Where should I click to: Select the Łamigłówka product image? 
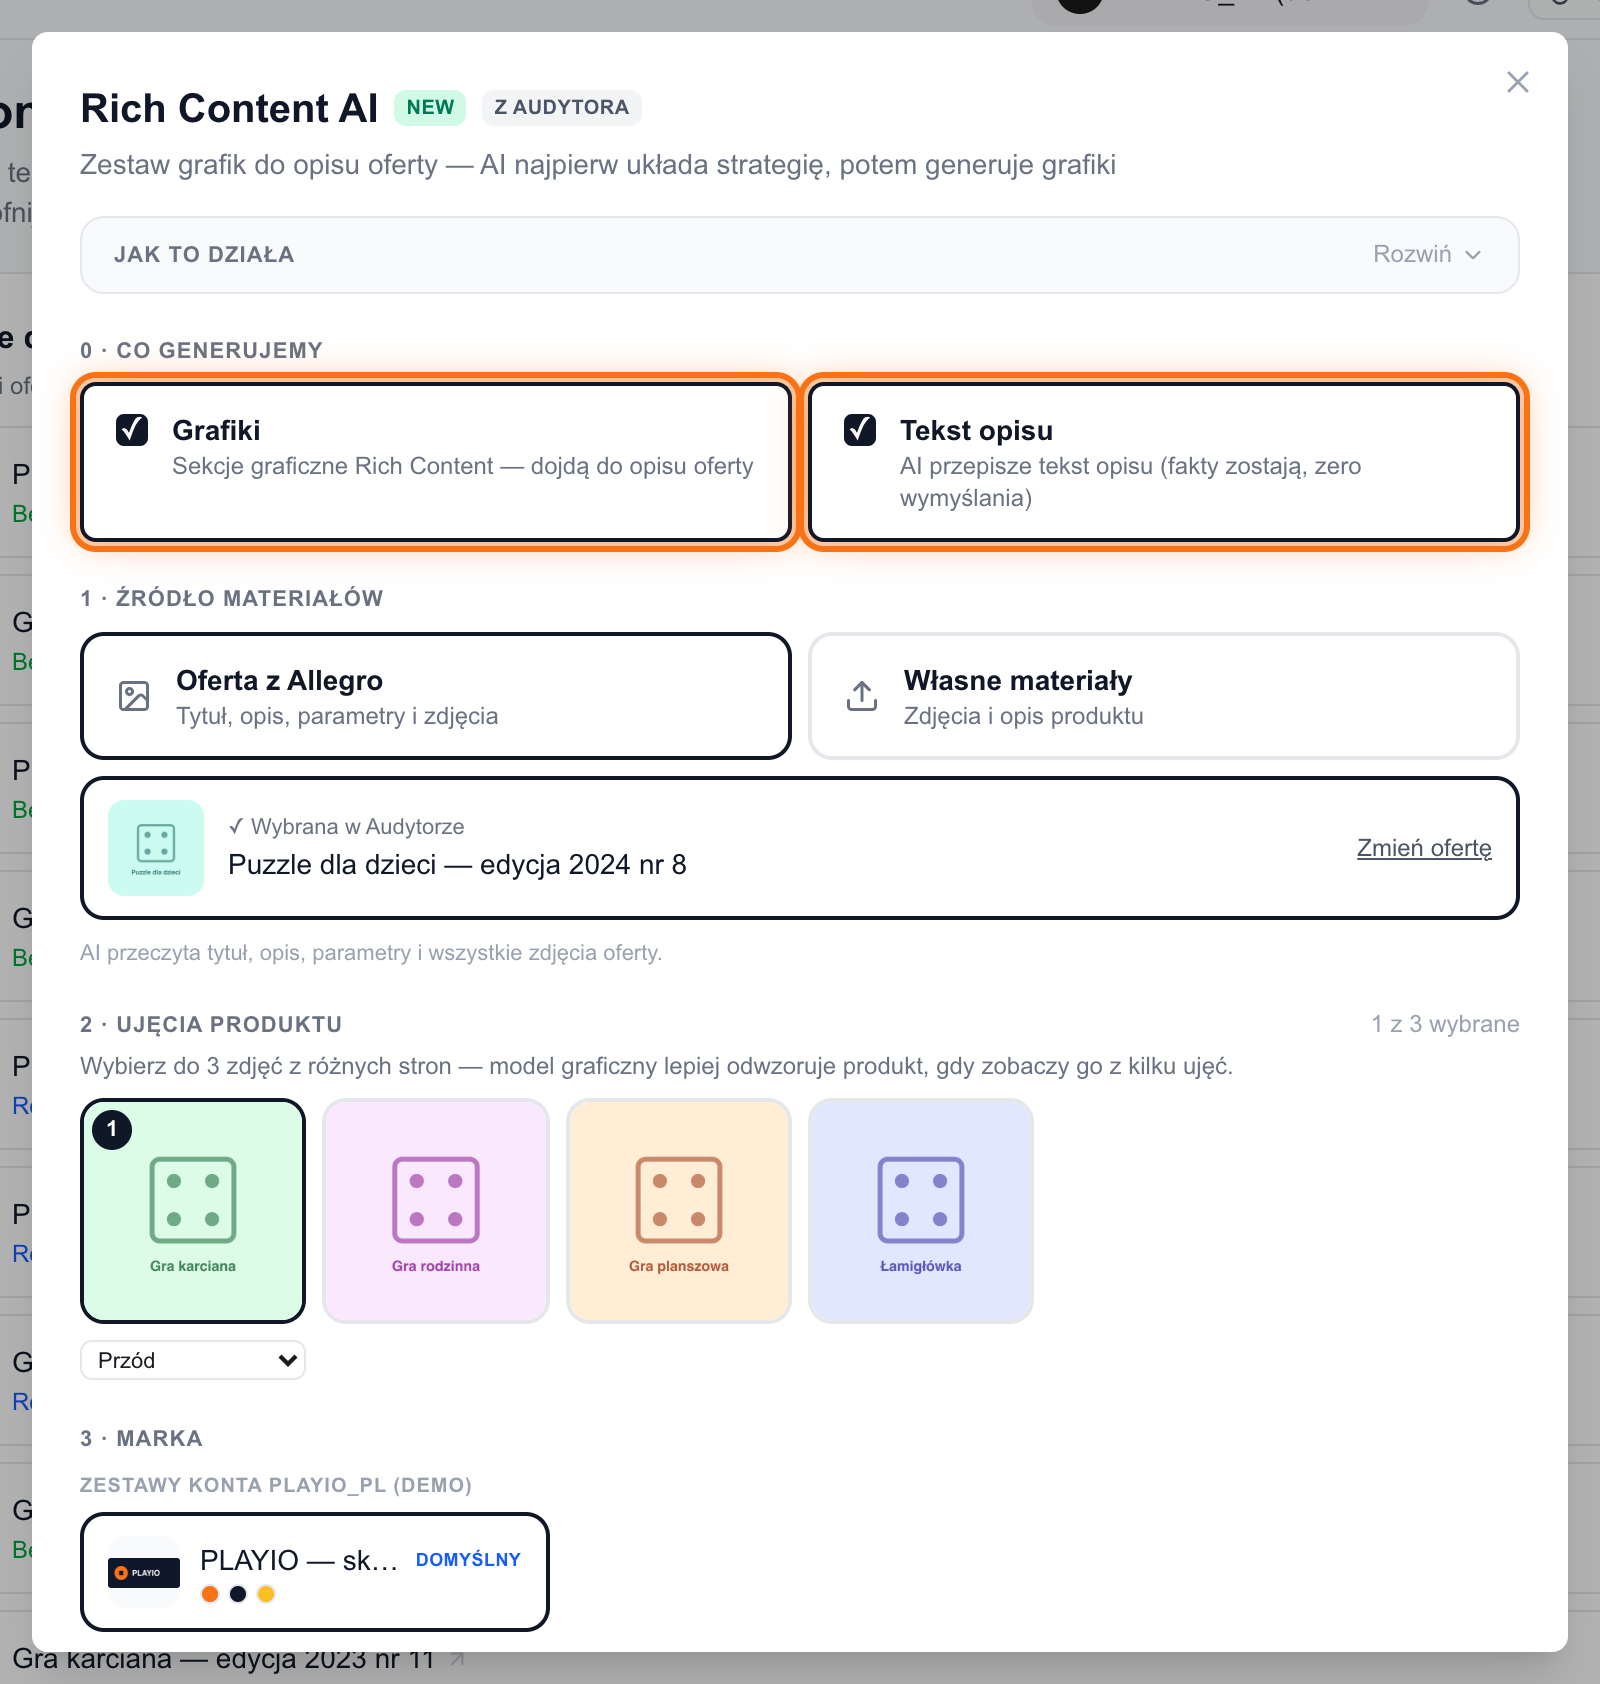click(x=921, y=1211)
